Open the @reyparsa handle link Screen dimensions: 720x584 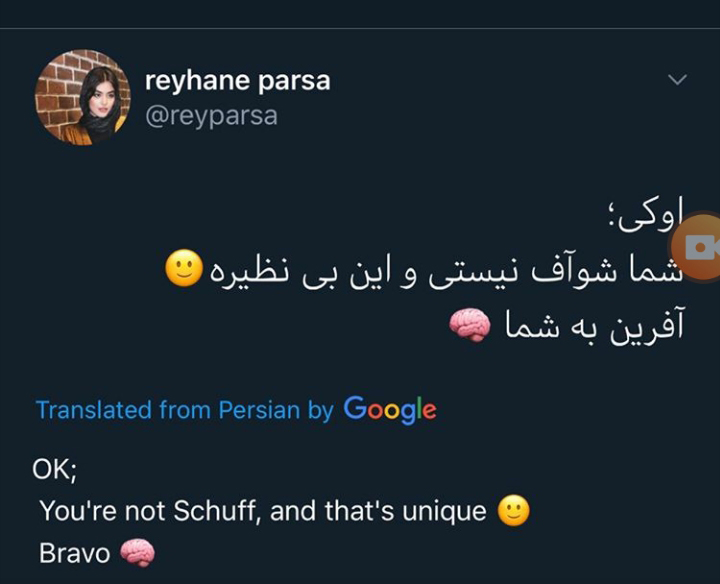210,116
